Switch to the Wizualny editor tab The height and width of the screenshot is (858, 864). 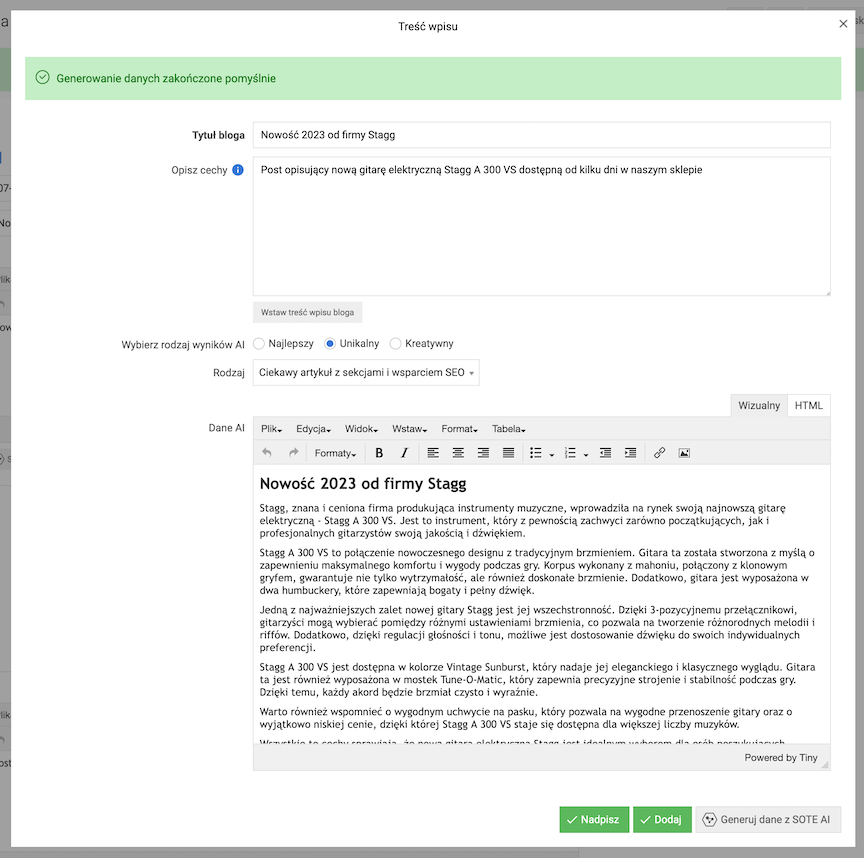pos(759,406)
